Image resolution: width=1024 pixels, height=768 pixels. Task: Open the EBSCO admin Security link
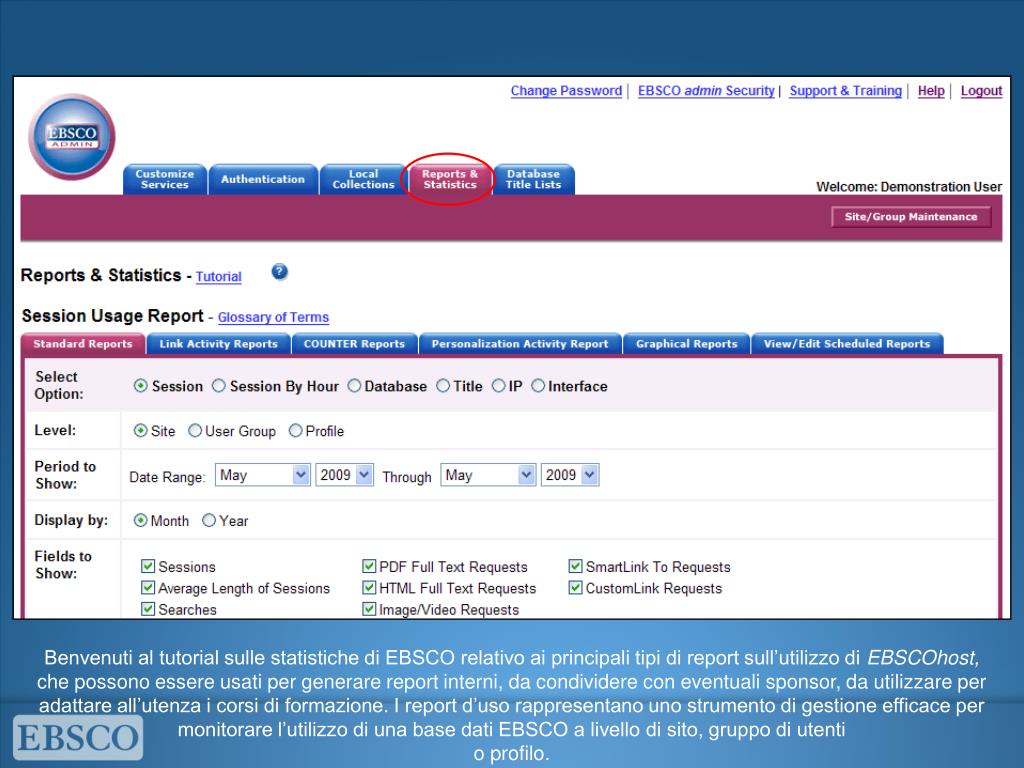pos(706,91)
